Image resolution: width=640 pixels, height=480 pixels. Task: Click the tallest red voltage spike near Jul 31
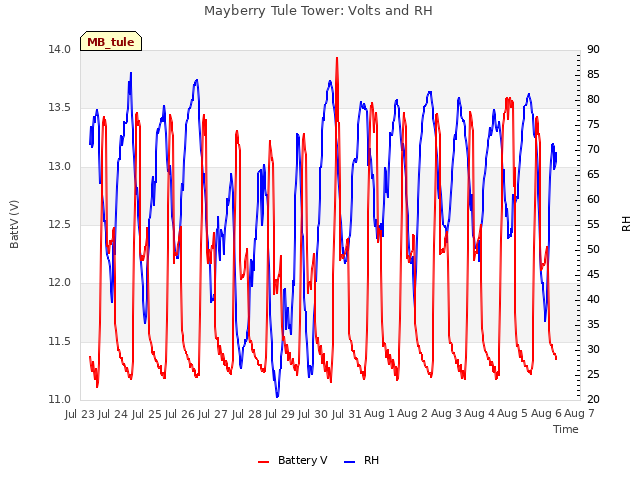pyautogui.click(x=337, y=60)
